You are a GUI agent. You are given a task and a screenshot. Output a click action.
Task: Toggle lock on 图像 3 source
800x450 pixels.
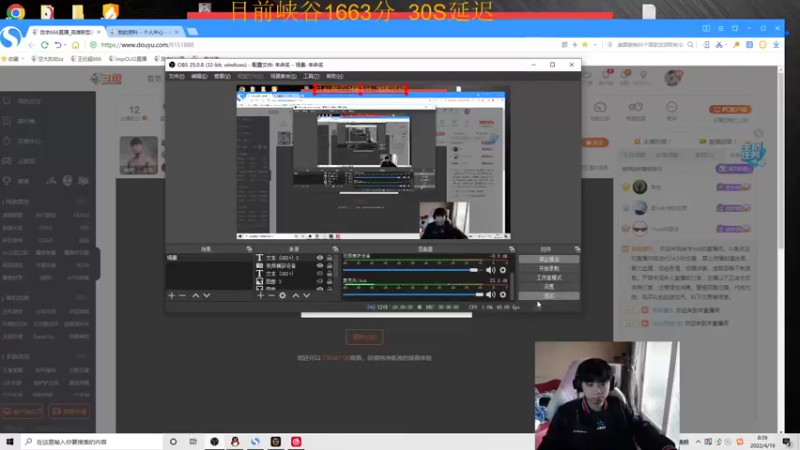click(x=330, y=281)
